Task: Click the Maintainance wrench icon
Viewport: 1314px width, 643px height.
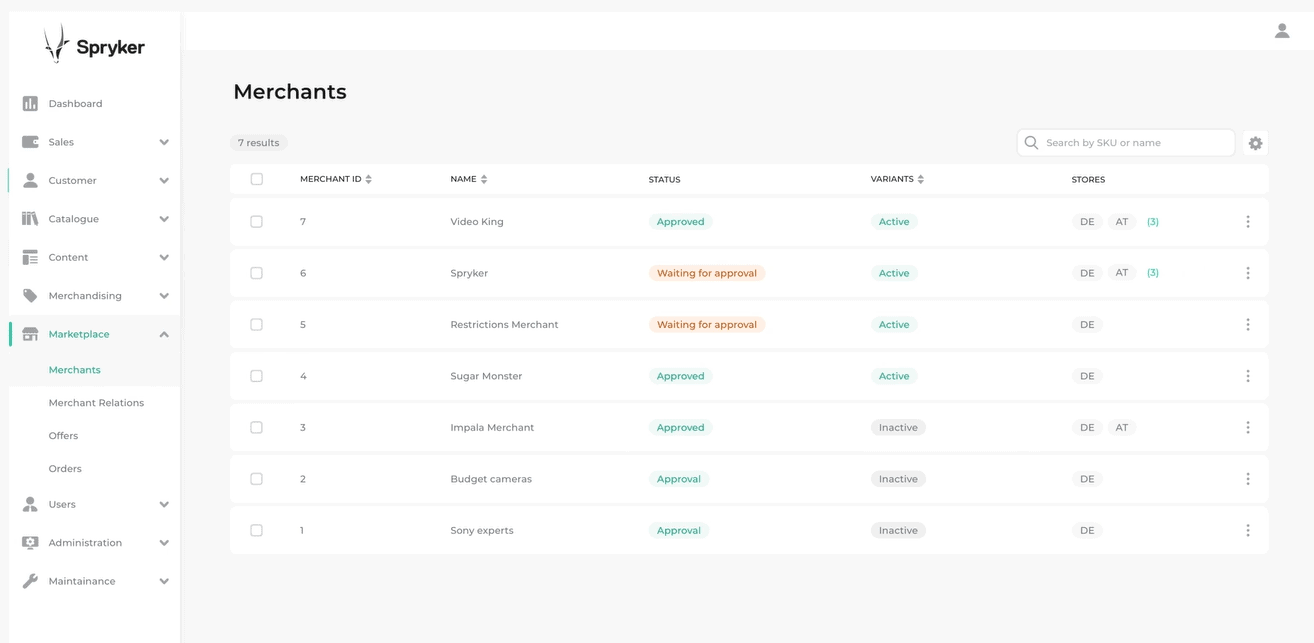Action: tap(30, 581)
